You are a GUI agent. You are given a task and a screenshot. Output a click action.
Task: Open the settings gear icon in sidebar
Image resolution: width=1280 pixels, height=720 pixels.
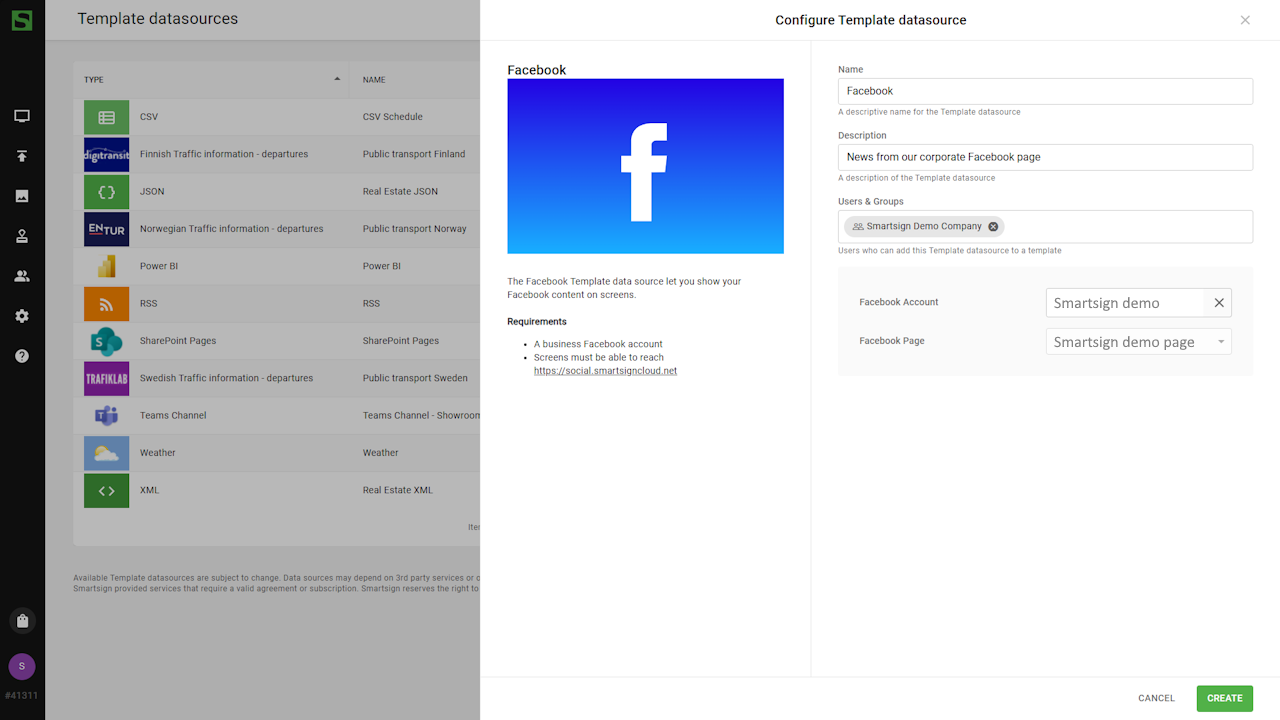tap(22, 316)
